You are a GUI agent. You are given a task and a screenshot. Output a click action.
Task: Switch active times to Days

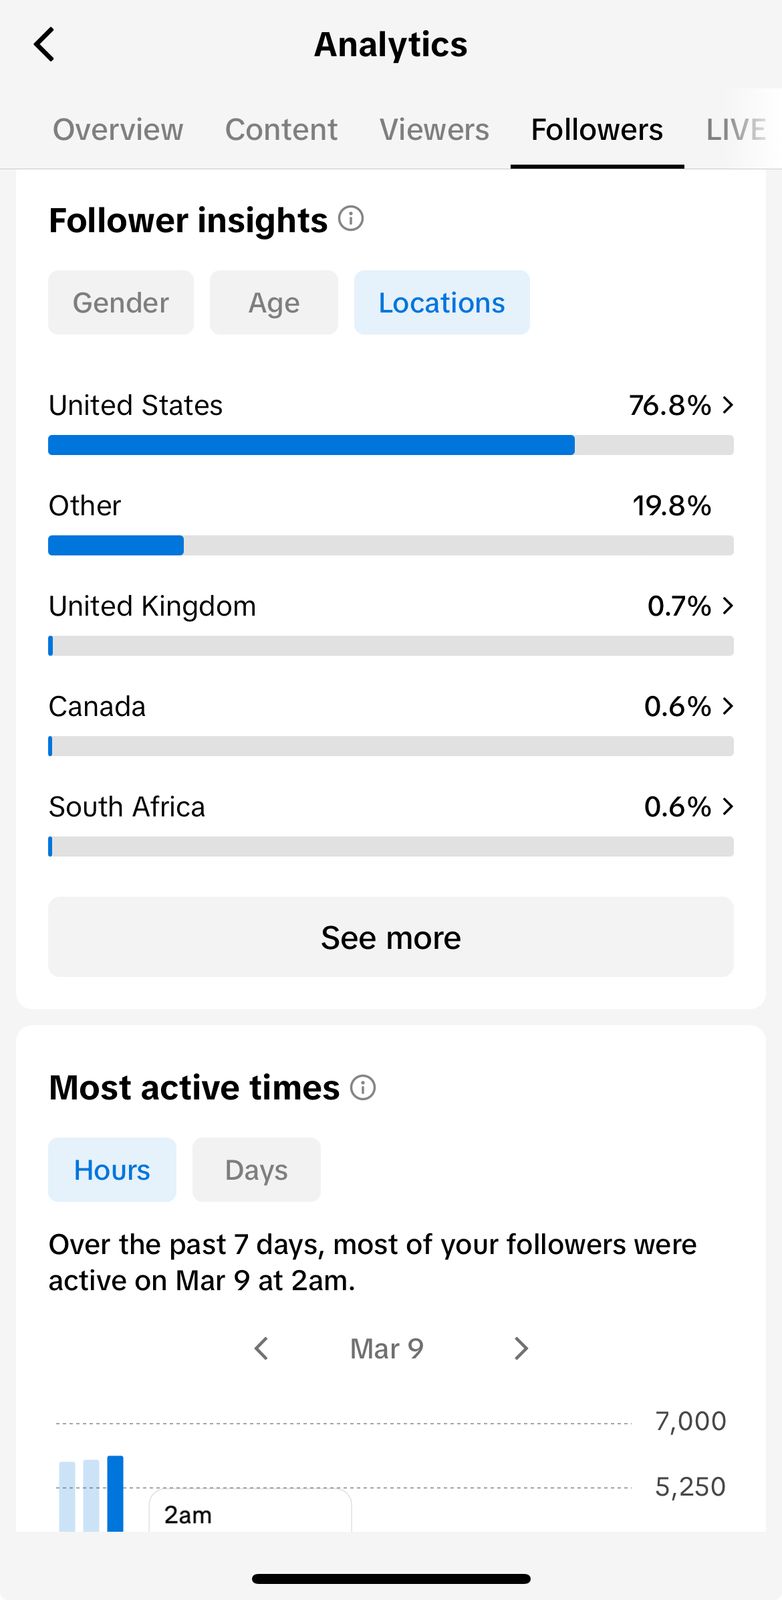click(256, 1170)
